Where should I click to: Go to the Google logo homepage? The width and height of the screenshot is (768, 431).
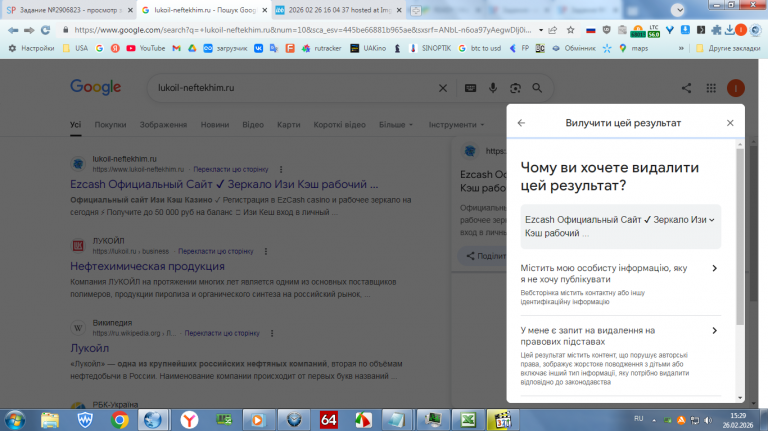tap(96, 88)
